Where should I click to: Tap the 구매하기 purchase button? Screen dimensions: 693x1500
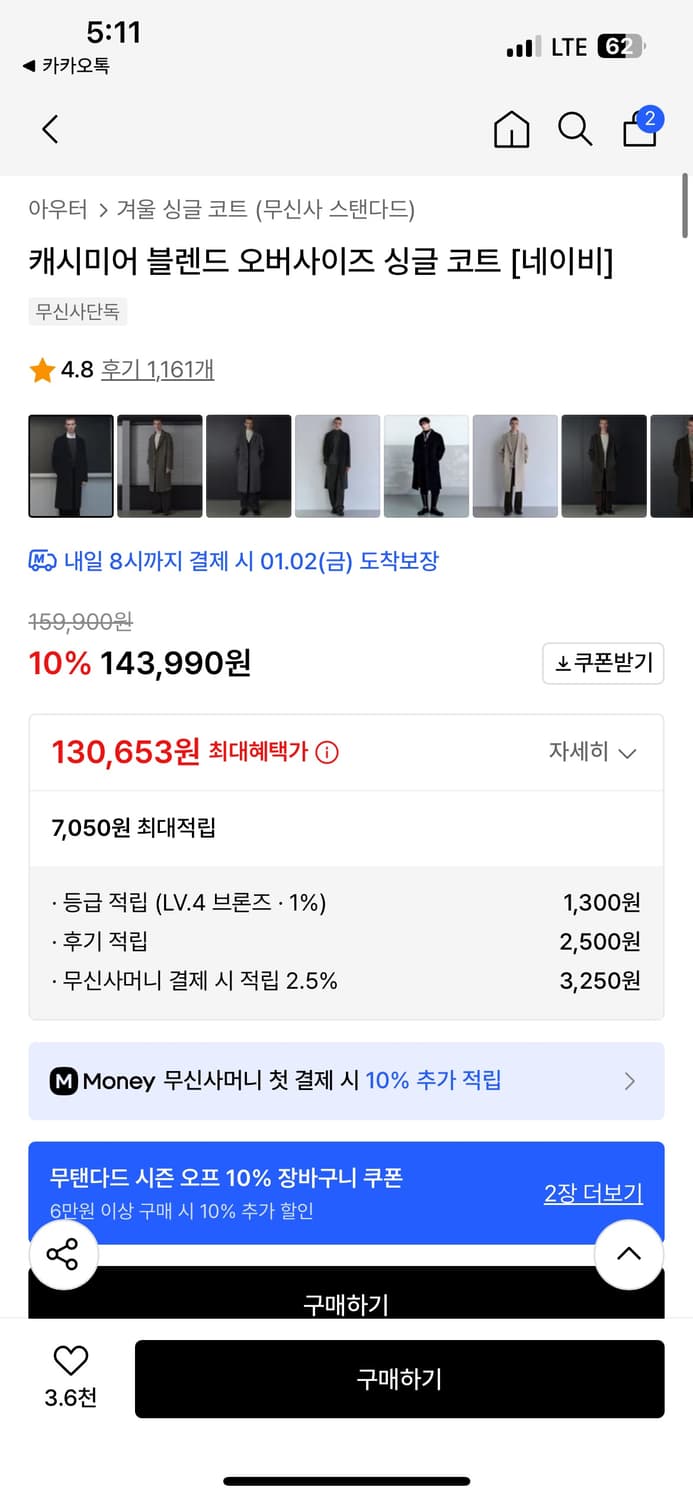click(x=399, y=1379)
